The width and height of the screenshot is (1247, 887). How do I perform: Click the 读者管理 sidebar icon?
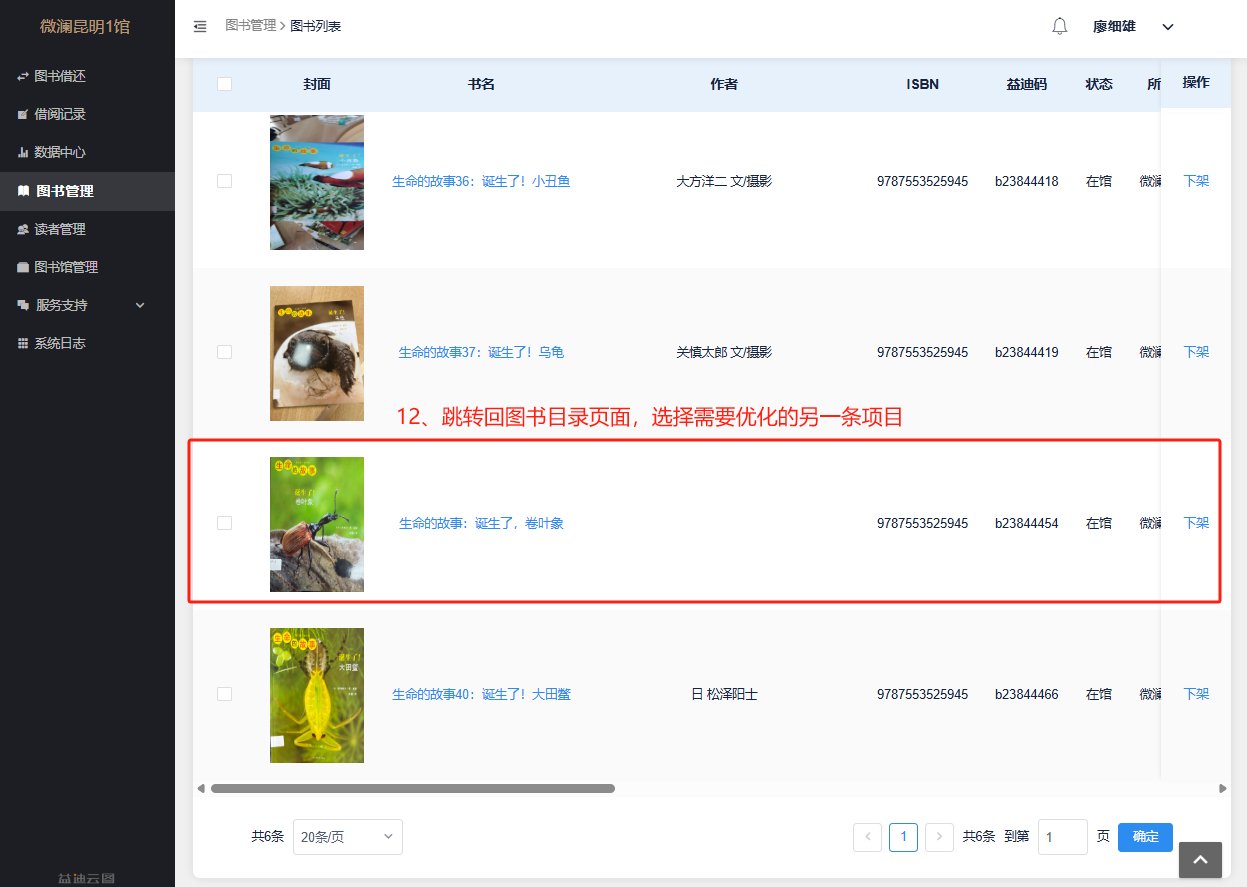tap(22, 229)
